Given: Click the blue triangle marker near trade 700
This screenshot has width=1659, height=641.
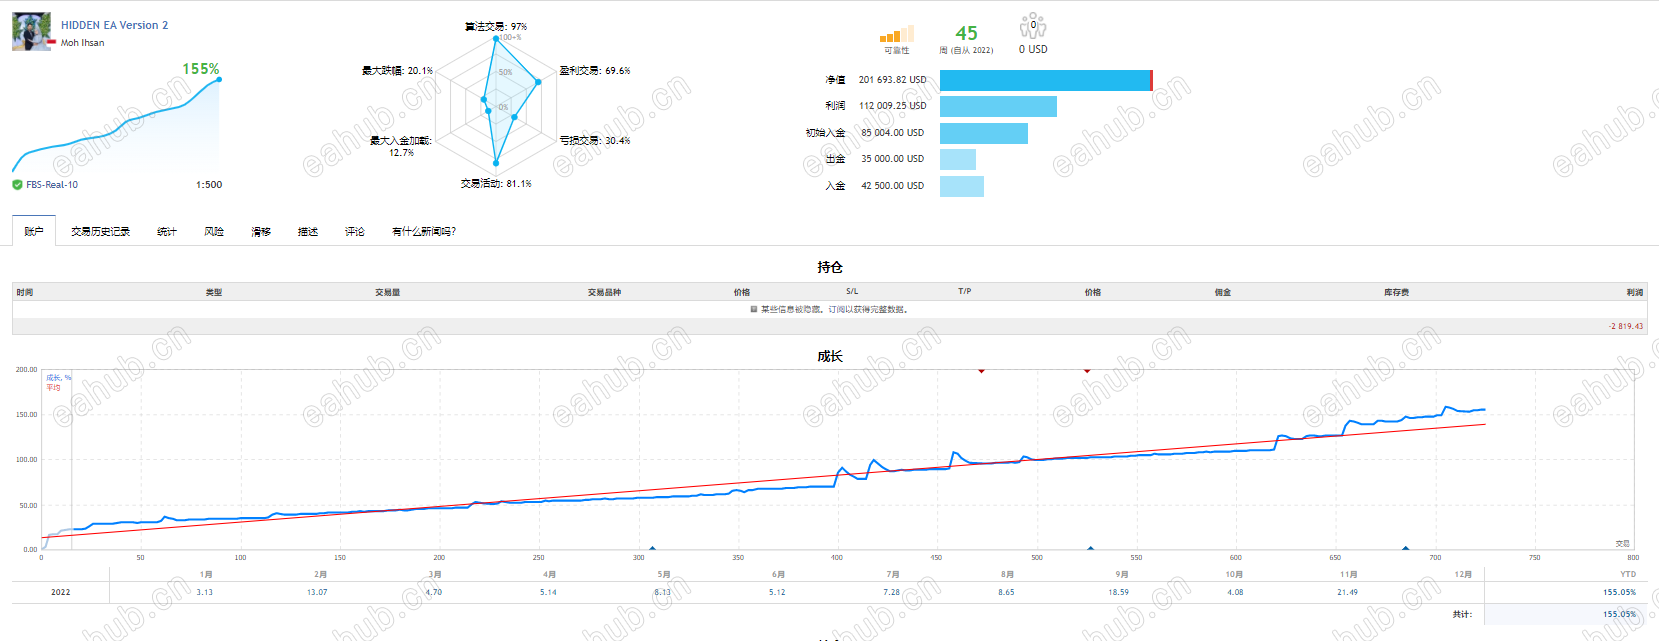Looking at the screenshot, I should pos(1405,548).
